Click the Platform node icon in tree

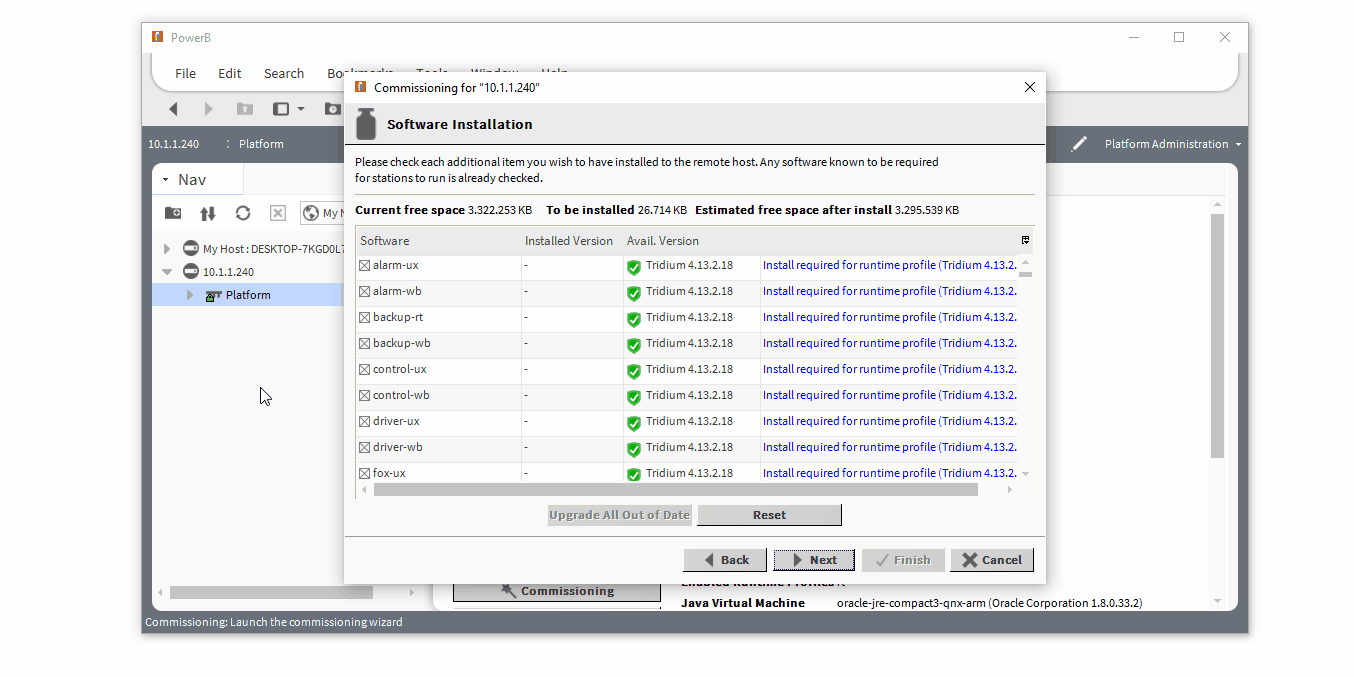(213, 295)
